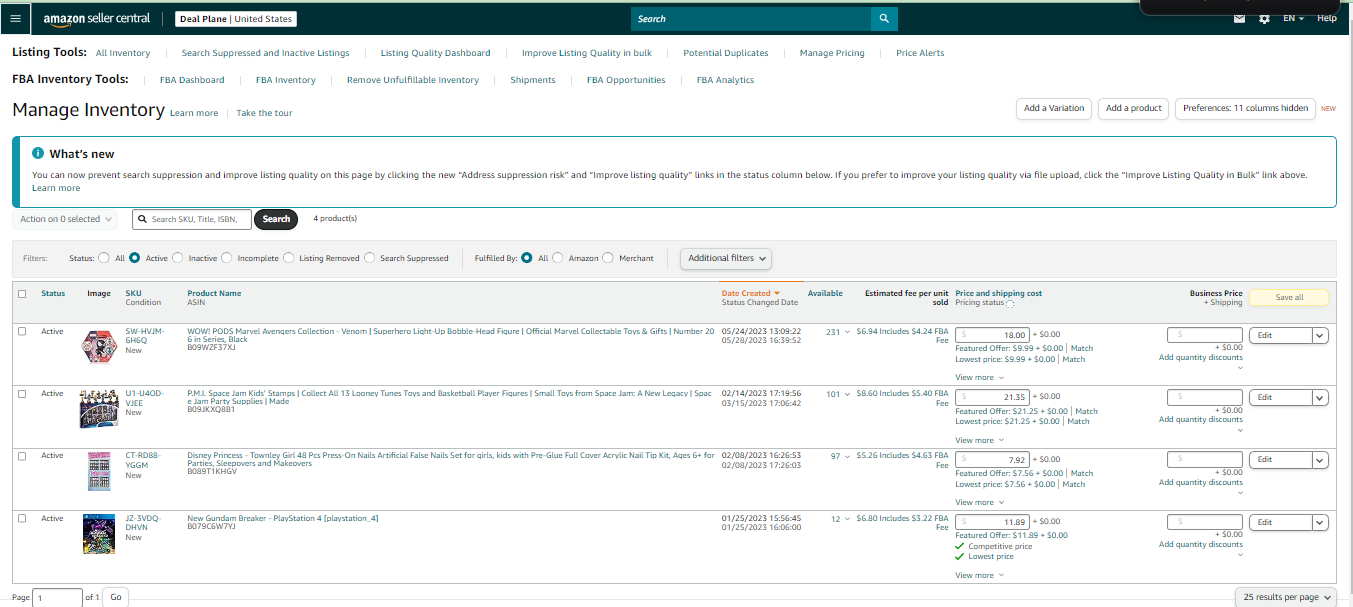Open the Help link in header
1353x607 pixels.
pyautogui.click(x=1326, y=19)
